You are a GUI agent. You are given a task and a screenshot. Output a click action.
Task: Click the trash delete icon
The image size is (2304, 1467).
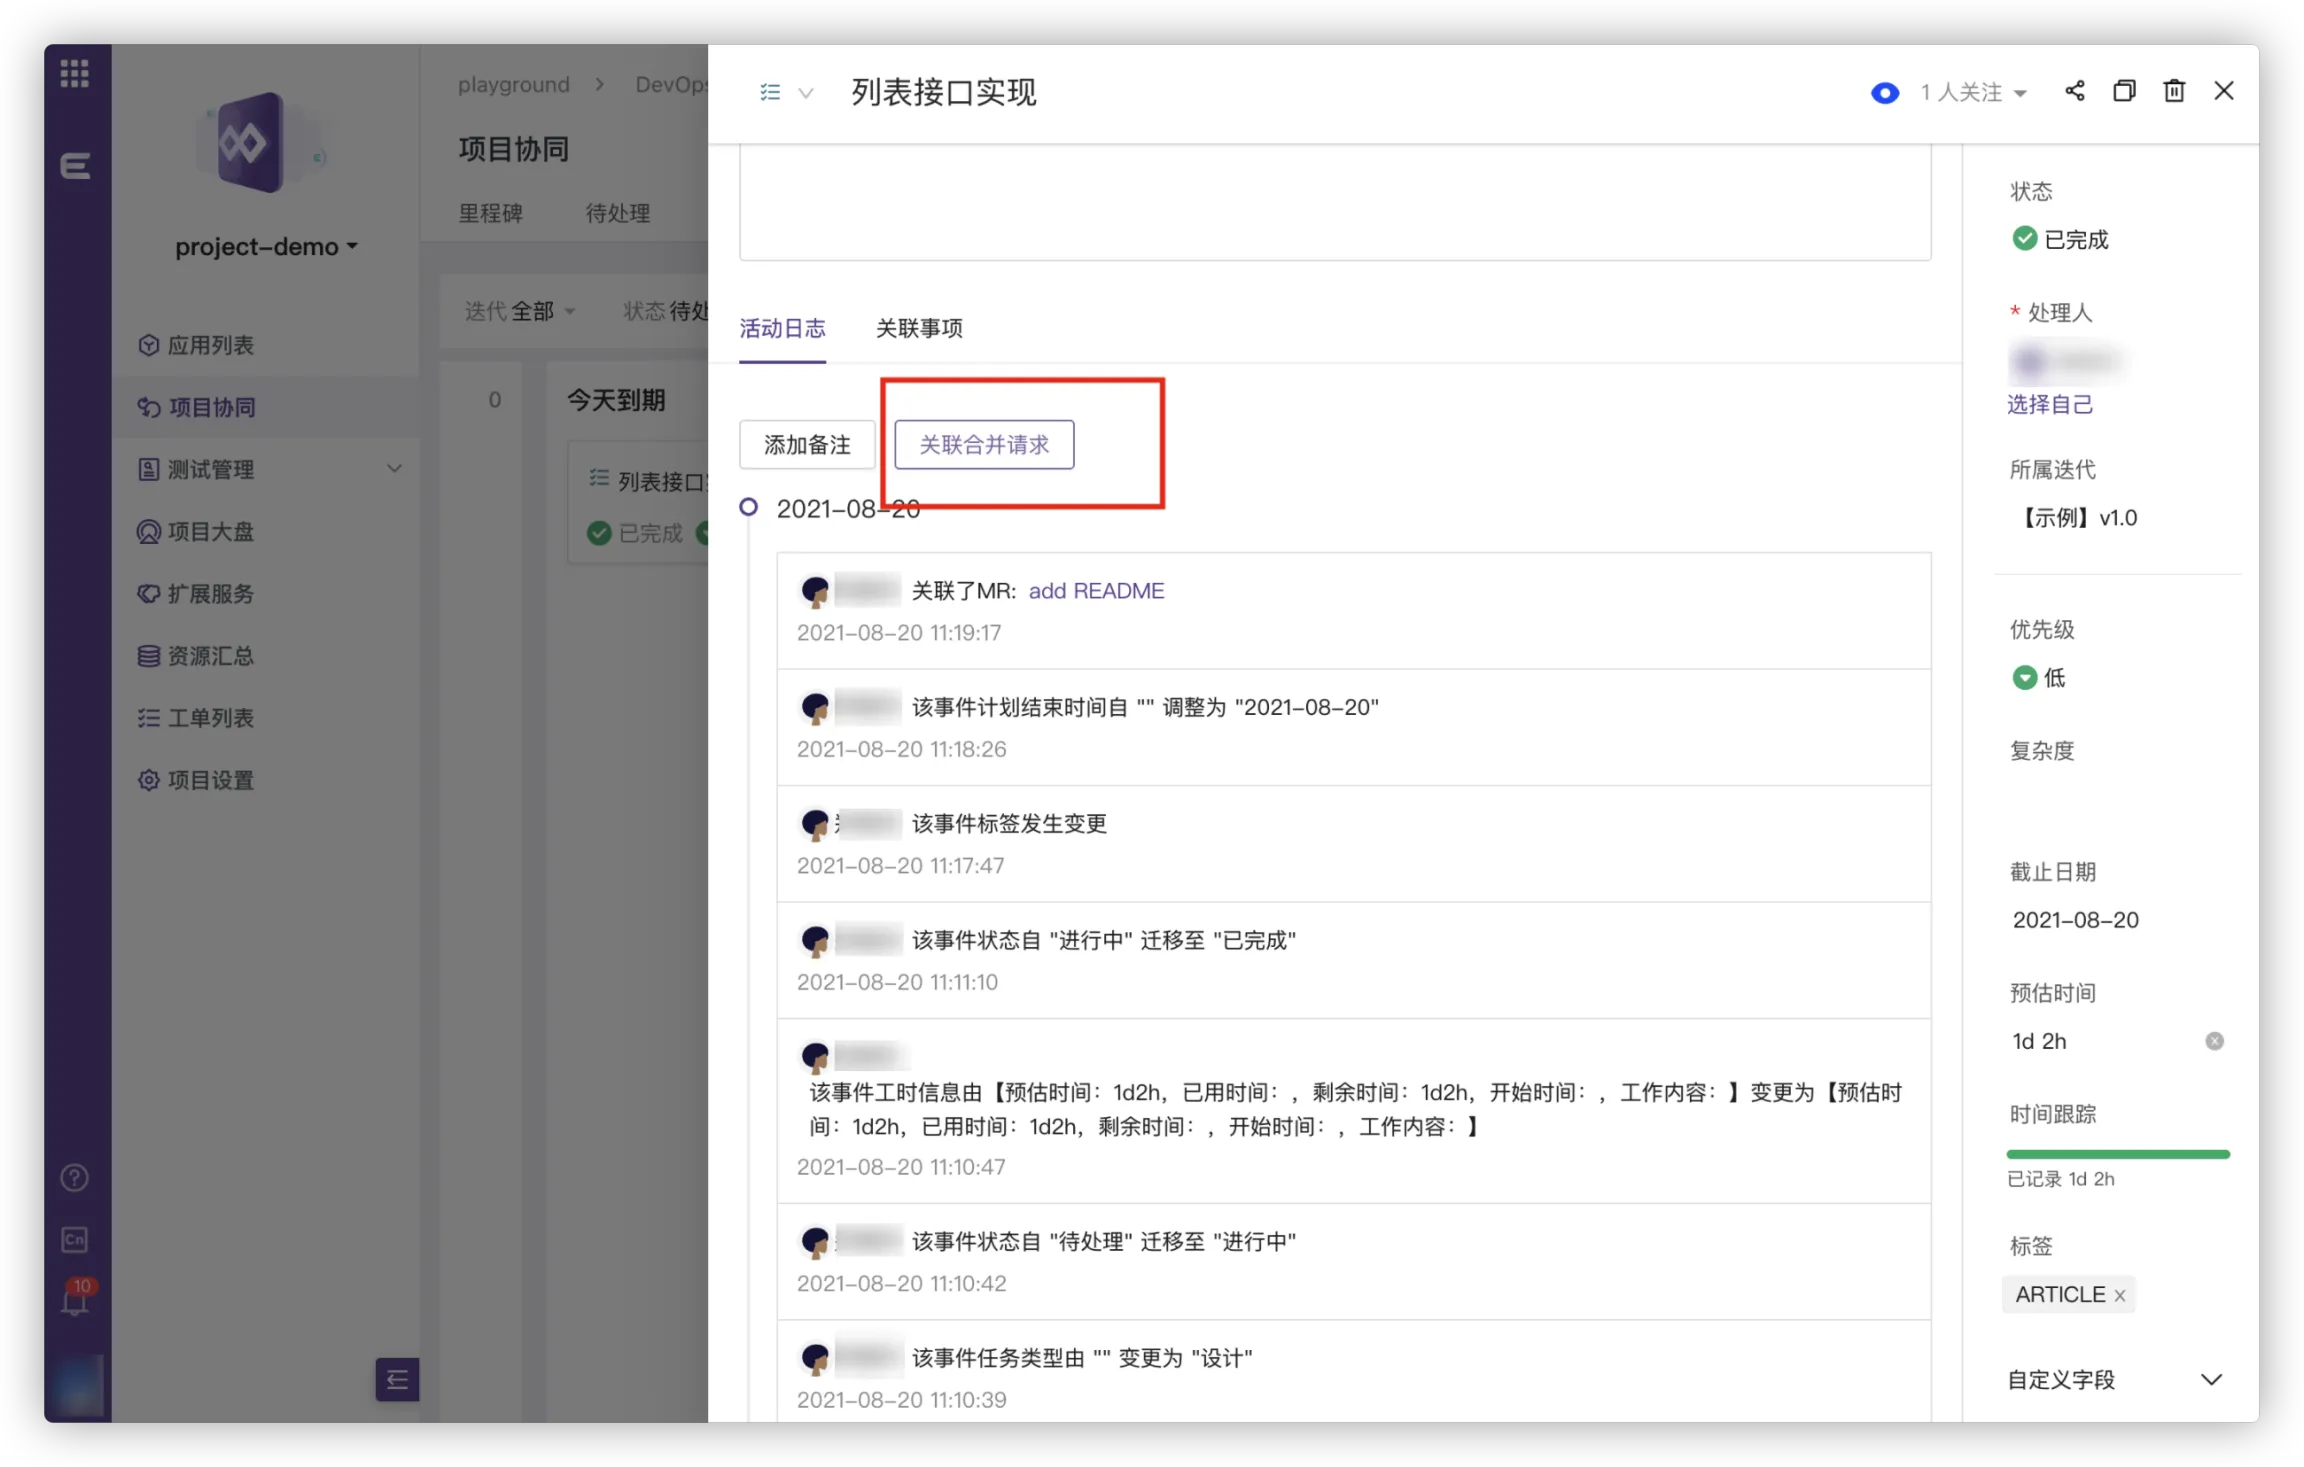coord(2174,91)
